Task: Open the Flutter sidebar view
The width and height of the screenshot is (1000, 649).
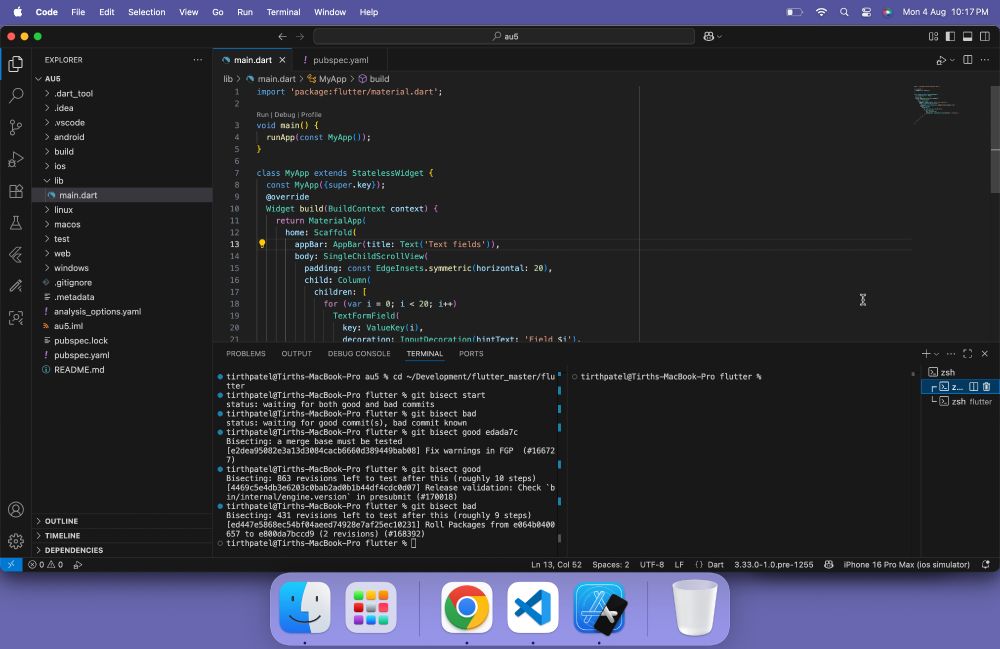Action: [16, 254]
